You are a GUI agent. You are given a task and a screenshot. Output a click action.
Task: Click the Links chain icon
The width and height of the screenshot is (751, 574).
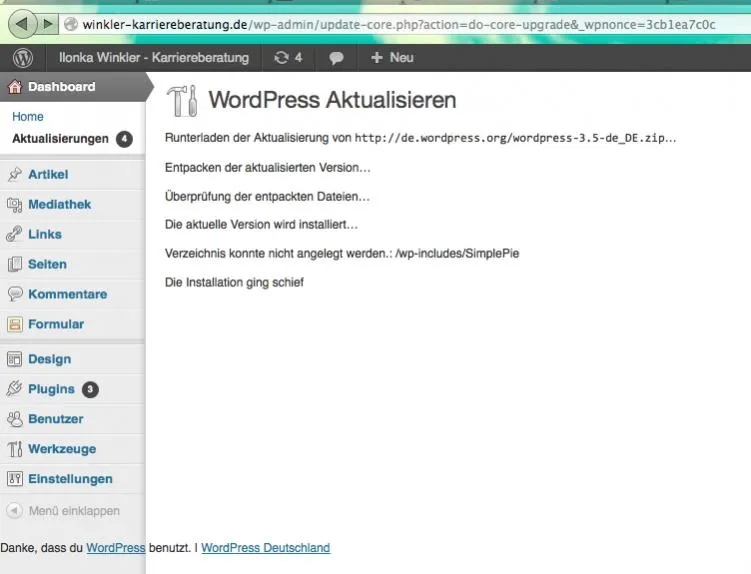point(14,234)
